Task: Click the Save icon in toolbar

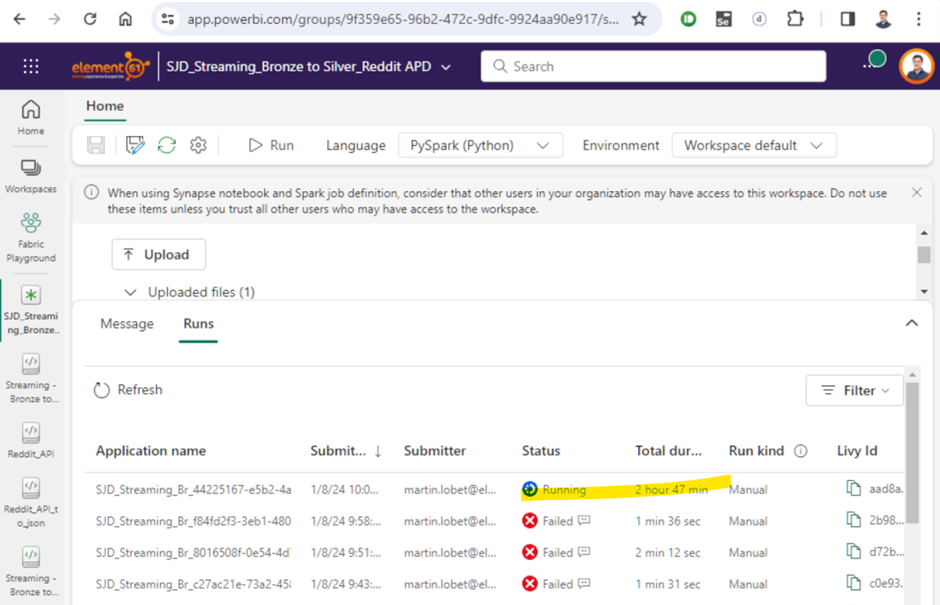Action: [x=96, y=145]
